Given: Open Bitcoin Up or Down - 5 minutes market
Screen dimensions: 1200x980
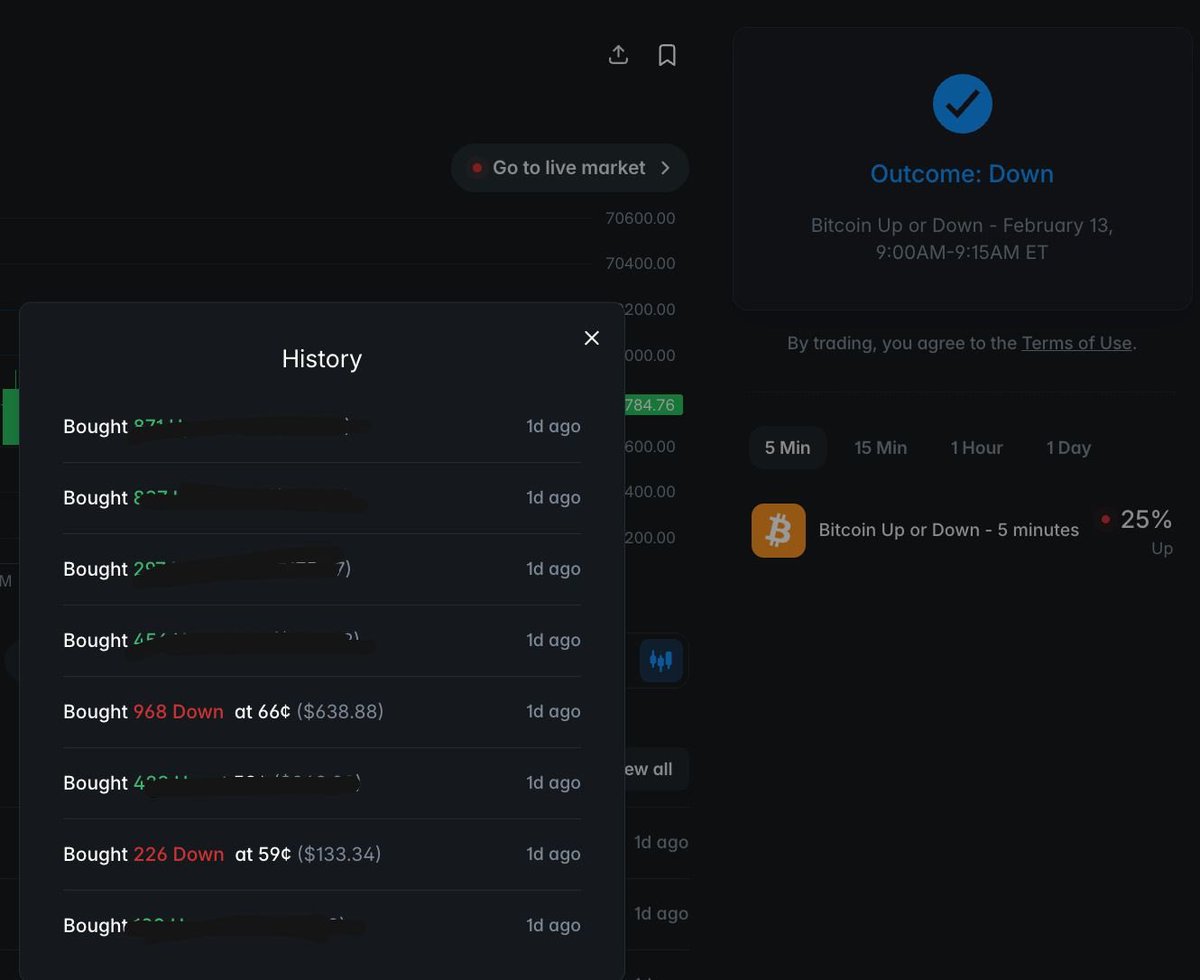Looking at the screenshot, I should click(x=949, y=530).
